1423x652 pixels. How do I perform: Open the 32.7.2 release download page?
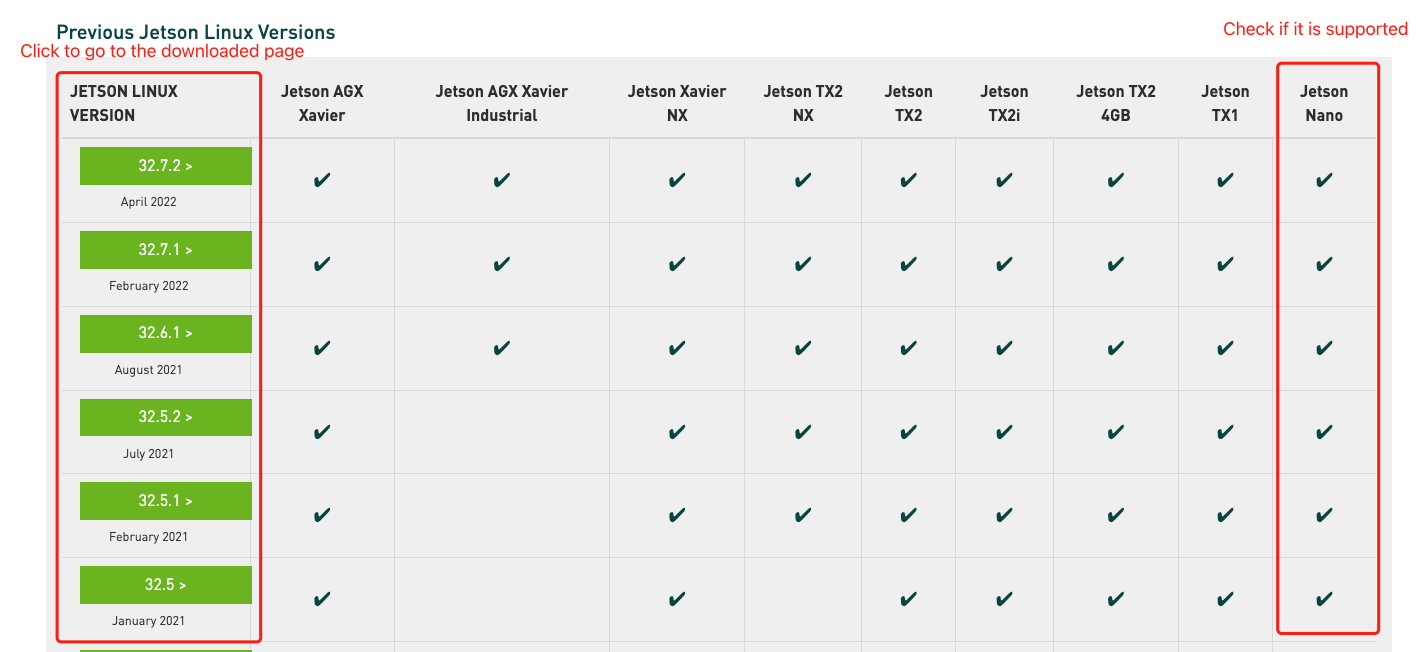[165, 166]
